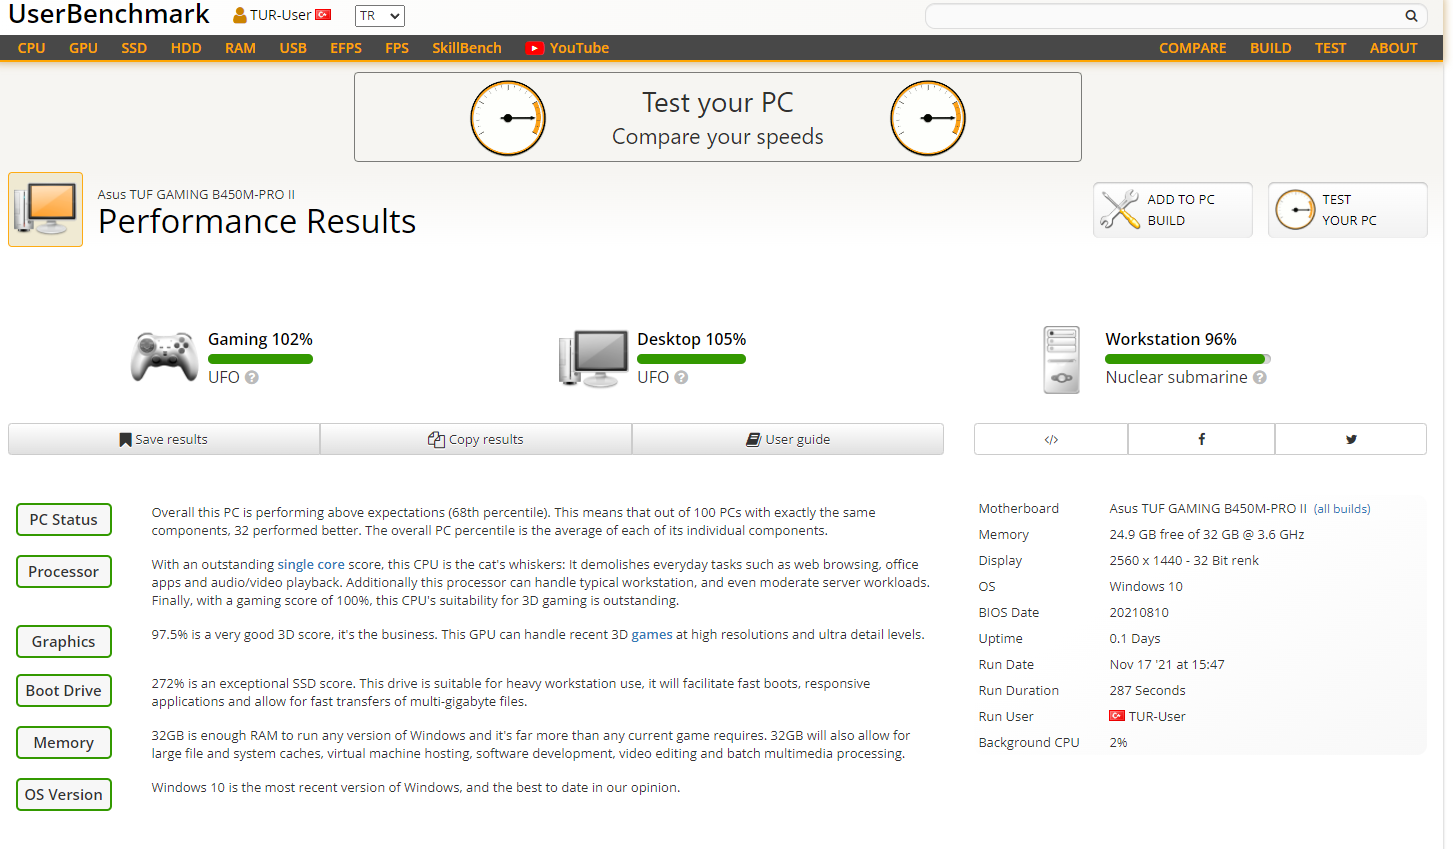The image size is (1453, 849).
Task: Open the SSD menu
Action: (134, 48)
